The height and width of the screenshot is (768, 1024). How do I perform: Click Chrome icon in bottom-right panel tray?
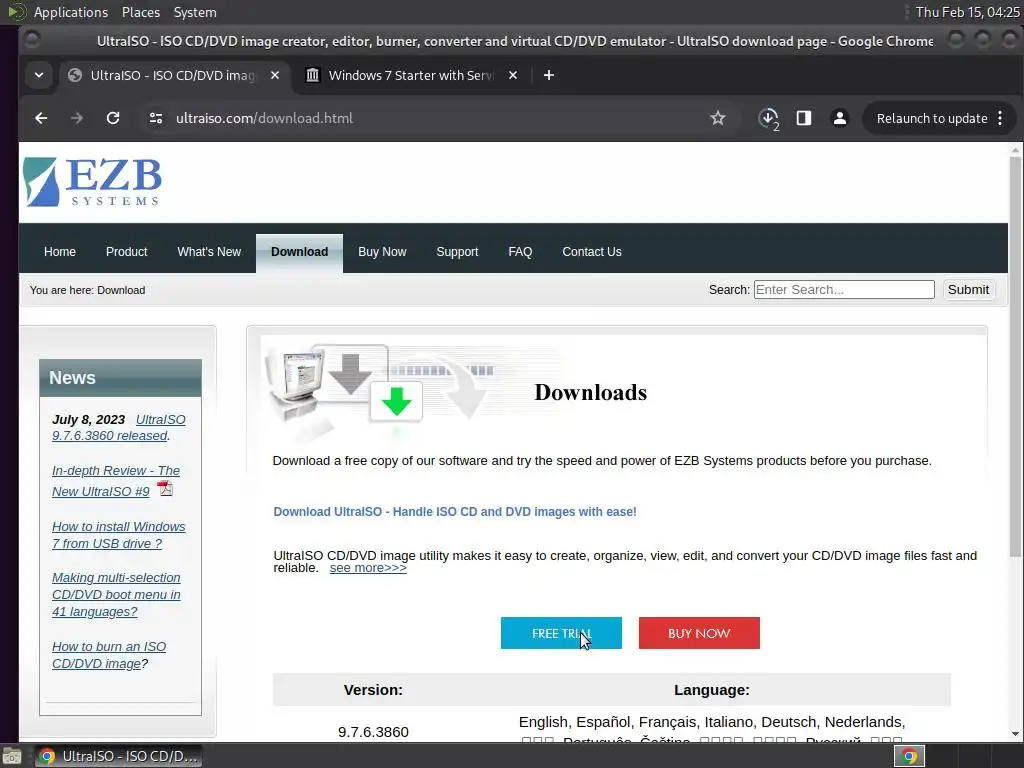click(909, 756)
